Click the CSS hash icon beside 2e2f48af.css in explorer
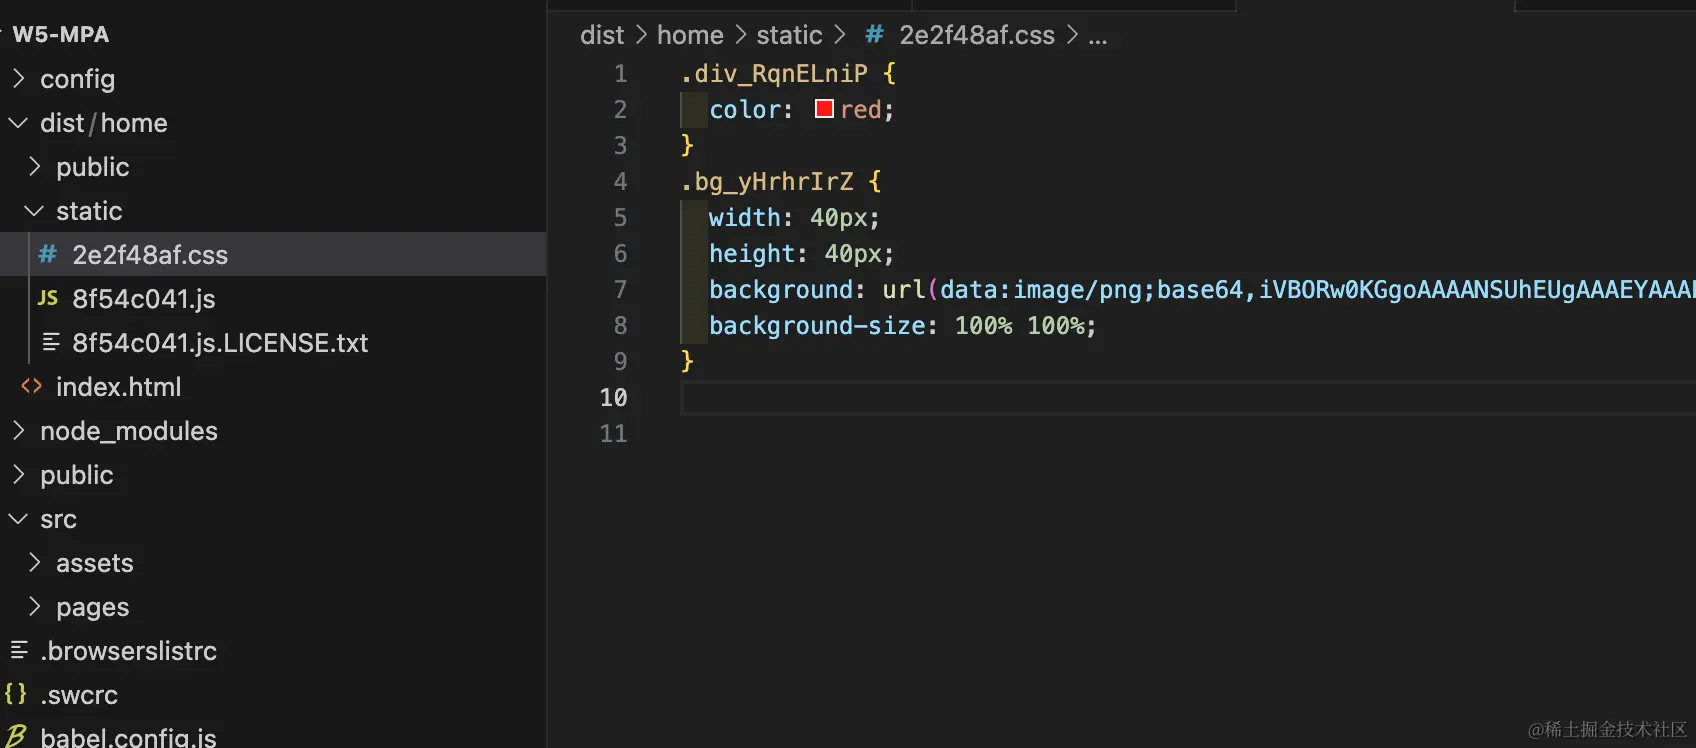1696x748 pixels. (x=47, y=254)
